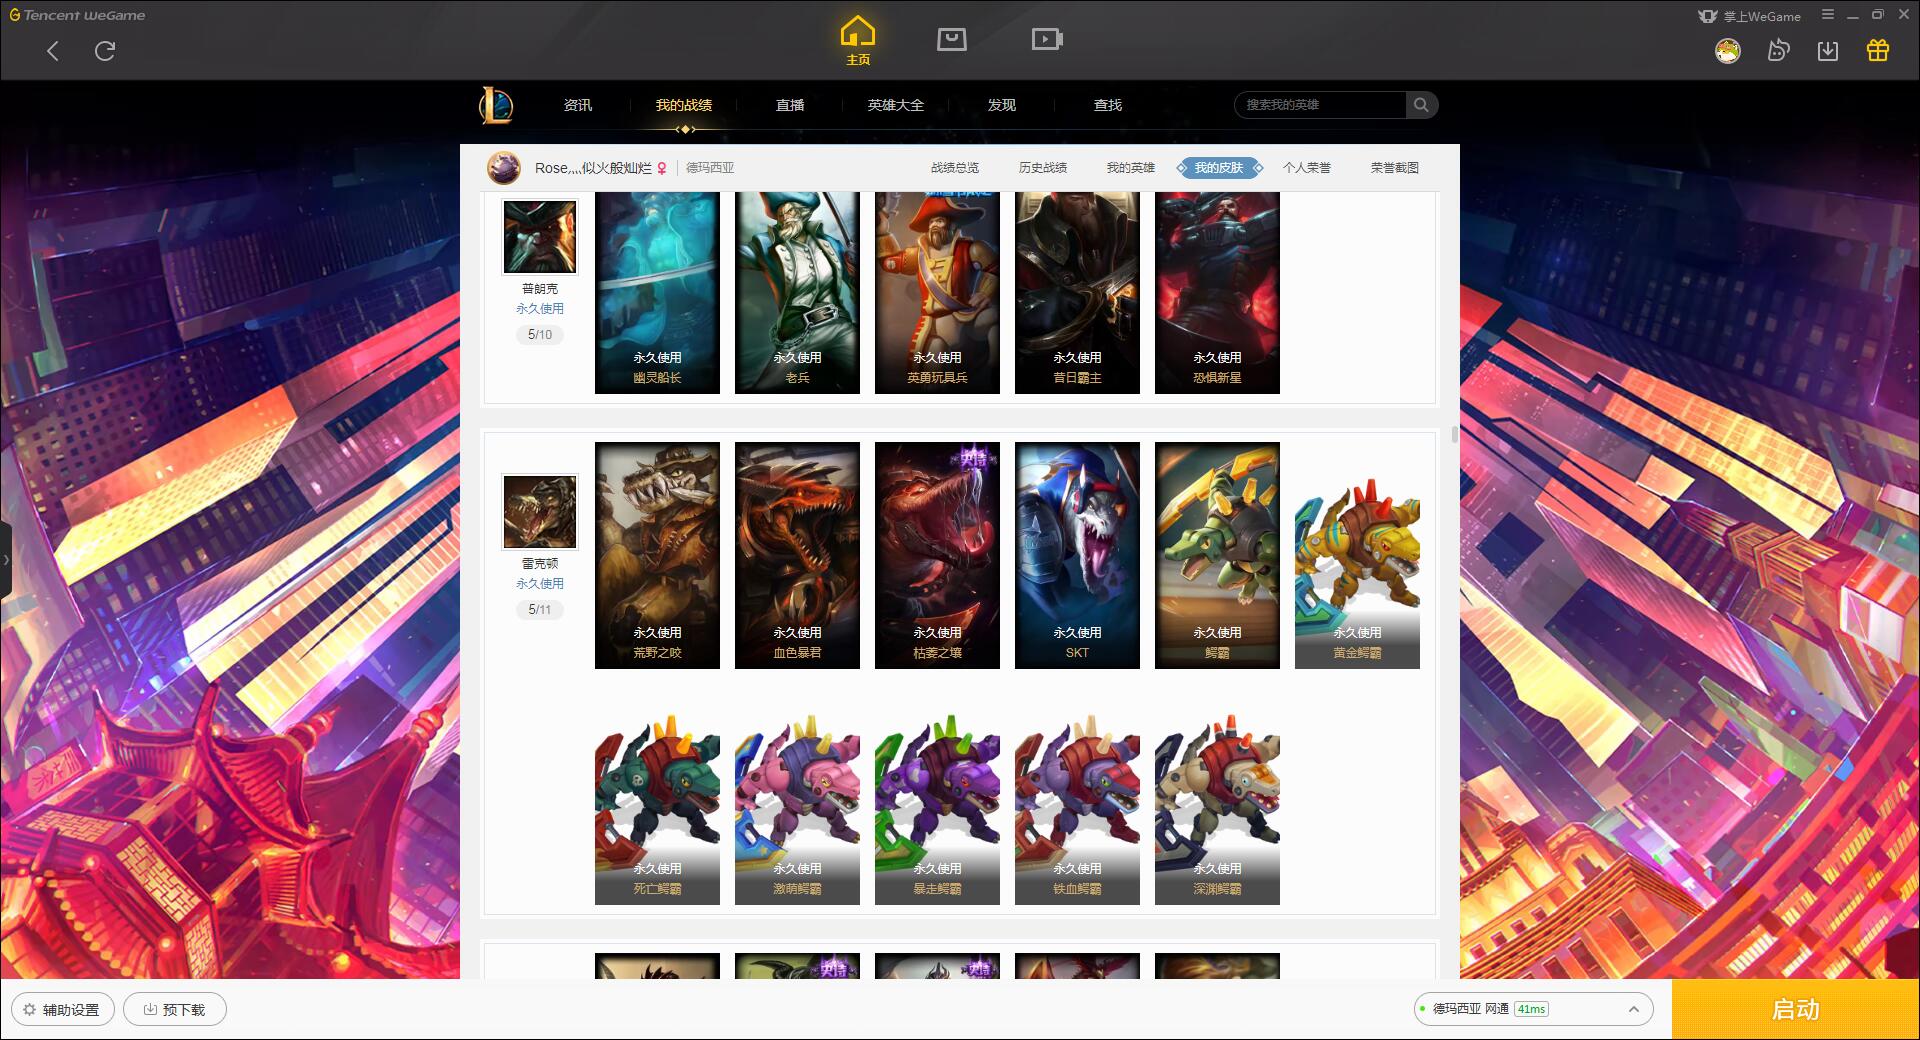This screenshot has height=1040, width=1920.
Task: Open the 发现 tab
Action: 1002,105
